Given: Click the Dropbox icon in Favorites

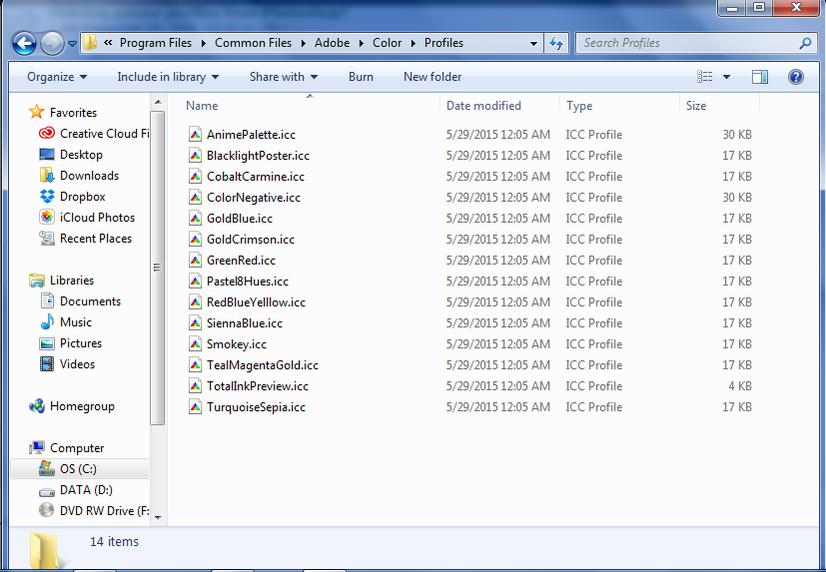Looking at the screenshot, I should coord(46,197).
